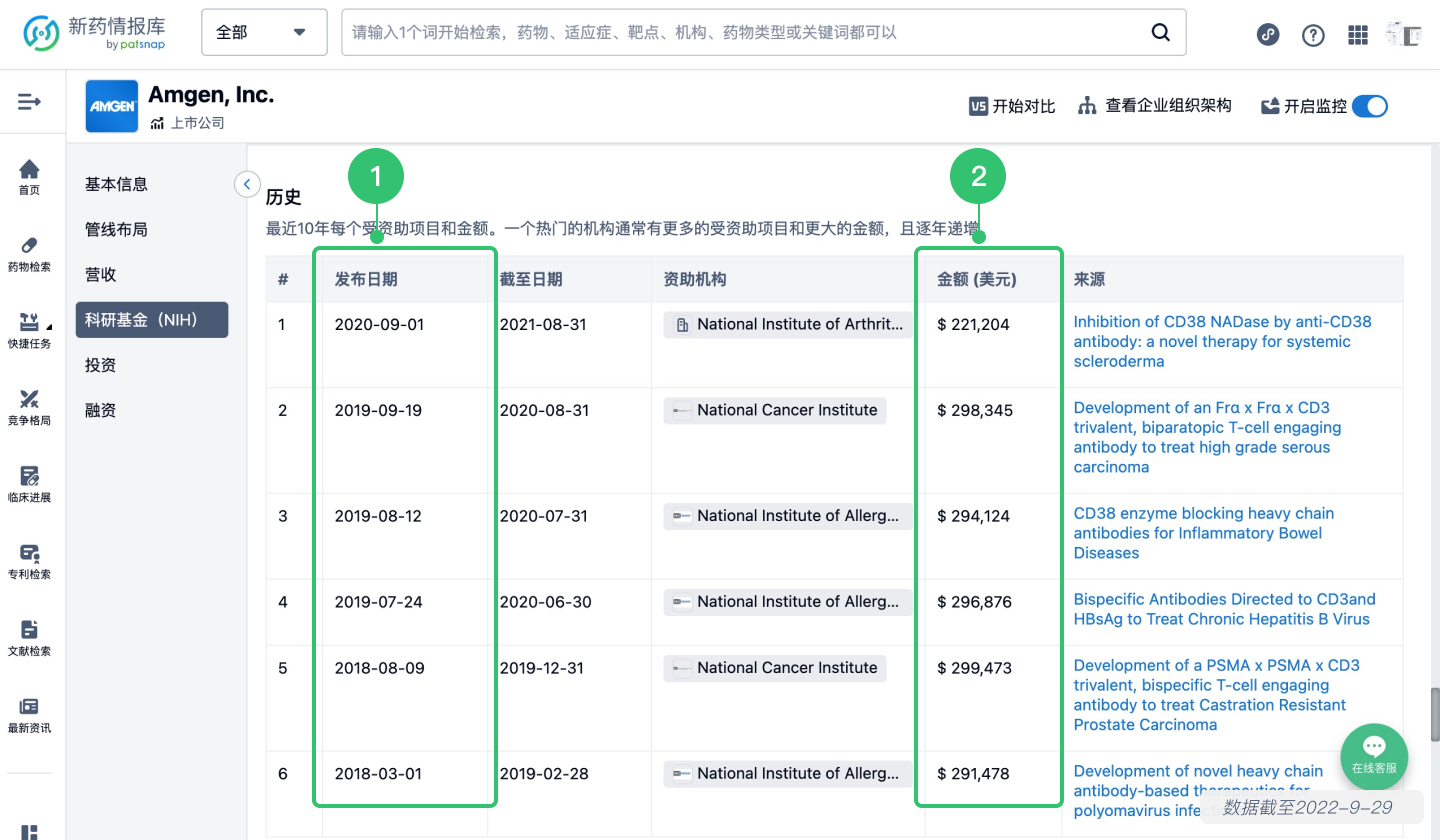Open novel heavy chain polyomavirus link
Image resolution: width=1440 pixels, height=840 pixels.
[1198, 791]
